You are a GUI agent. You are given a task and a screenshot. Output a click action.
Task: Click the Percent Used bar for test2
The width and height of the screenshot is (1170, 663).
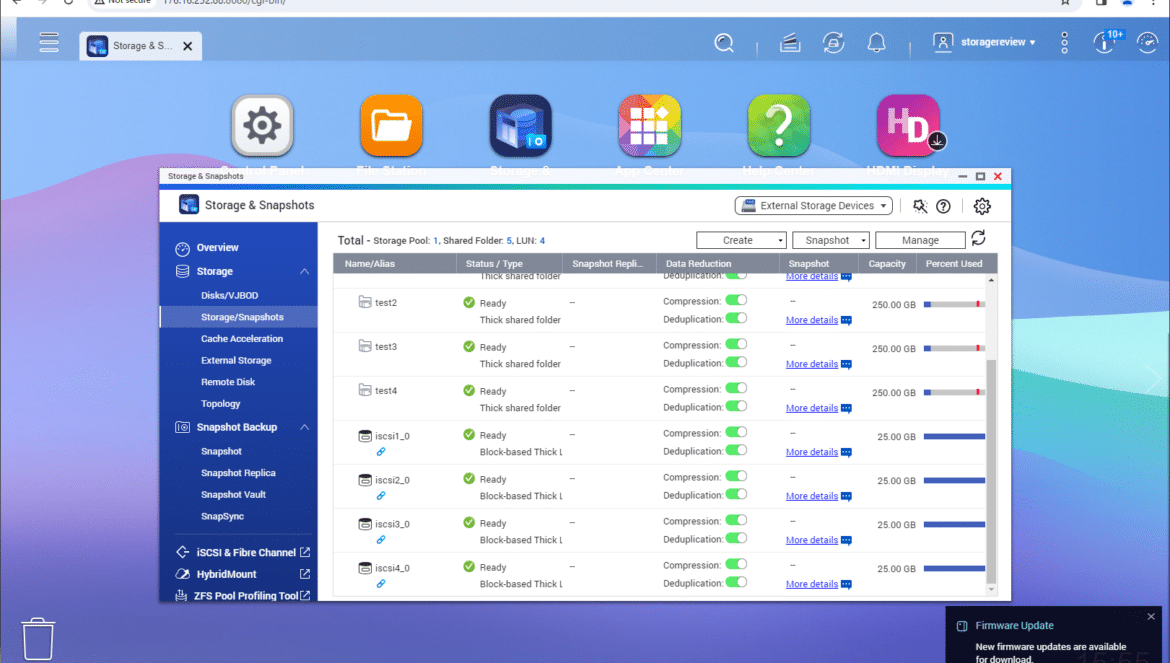click(954, 304)
